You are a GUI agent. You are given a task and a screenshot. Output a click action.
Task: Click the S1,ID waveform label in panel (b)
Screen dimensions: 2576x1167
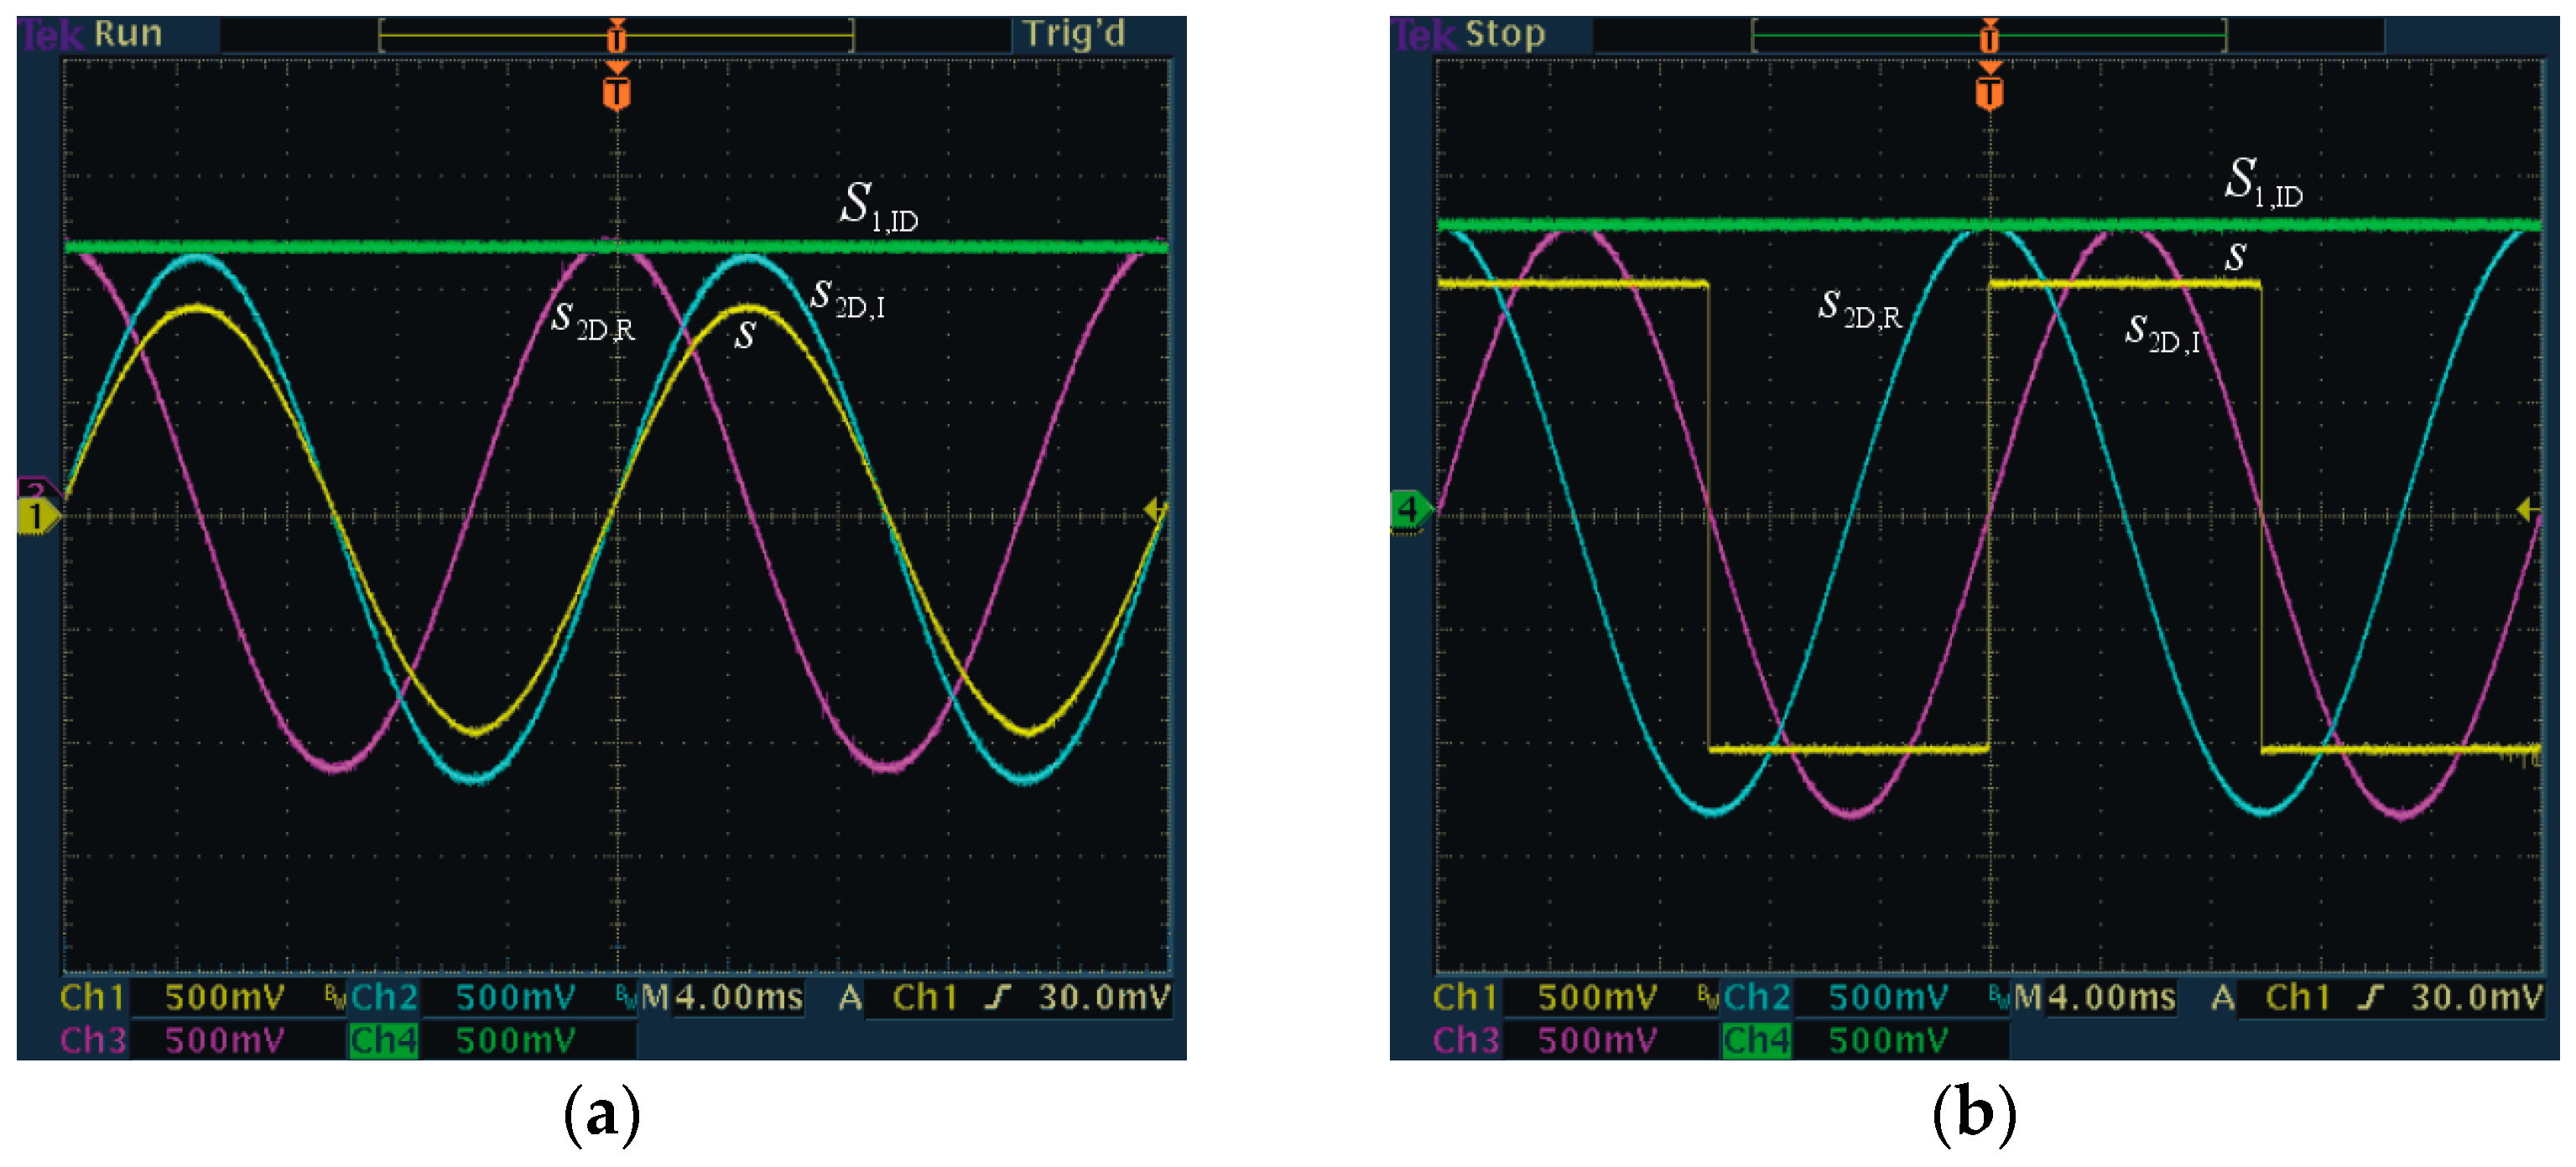point(2263,182)
